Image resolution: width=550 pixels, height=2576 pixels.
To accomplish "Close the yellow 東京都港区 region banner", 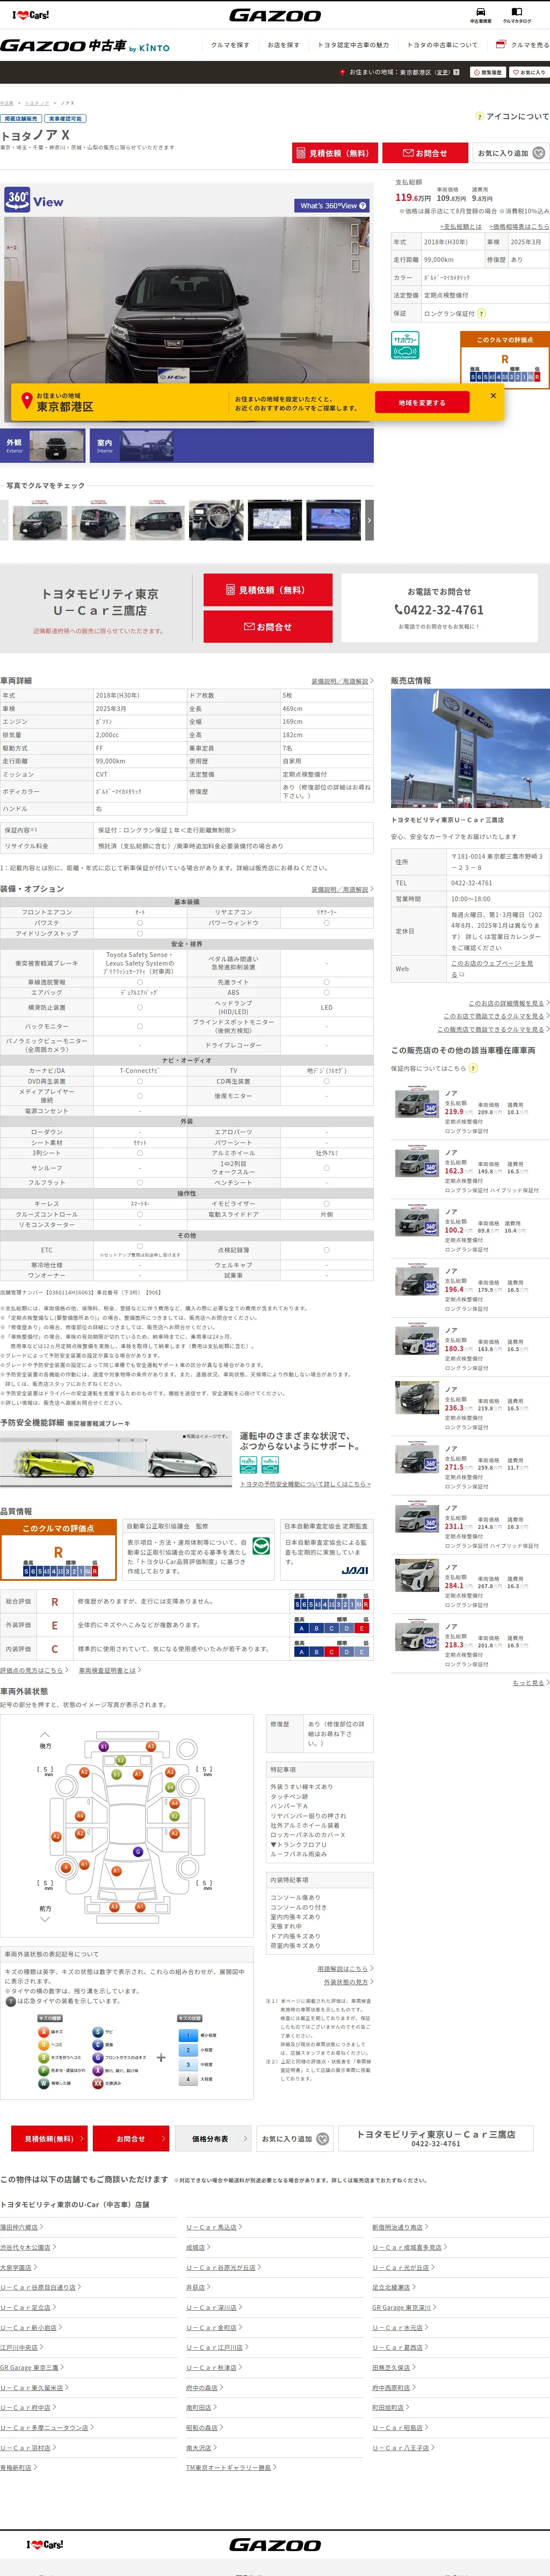I will coord(493,395).
